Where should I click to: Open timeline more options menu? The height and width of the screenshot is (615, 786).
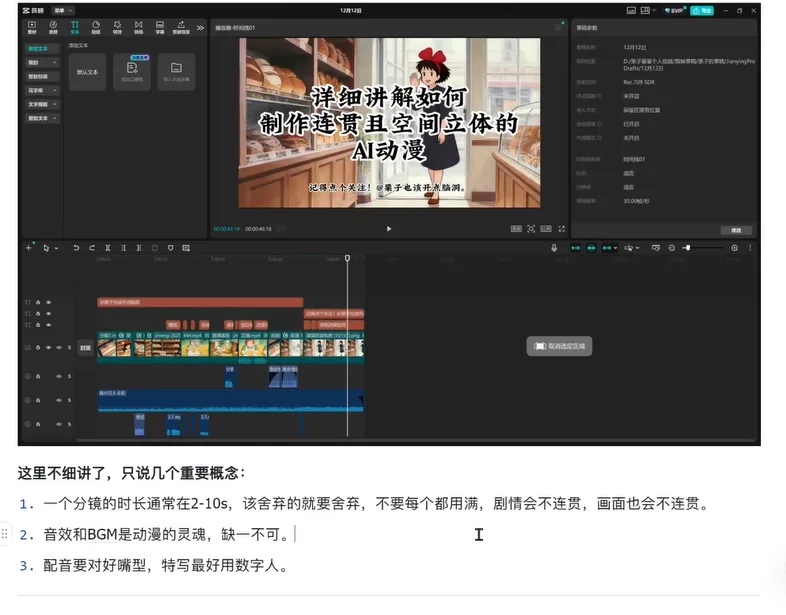(x=750, y=248)
